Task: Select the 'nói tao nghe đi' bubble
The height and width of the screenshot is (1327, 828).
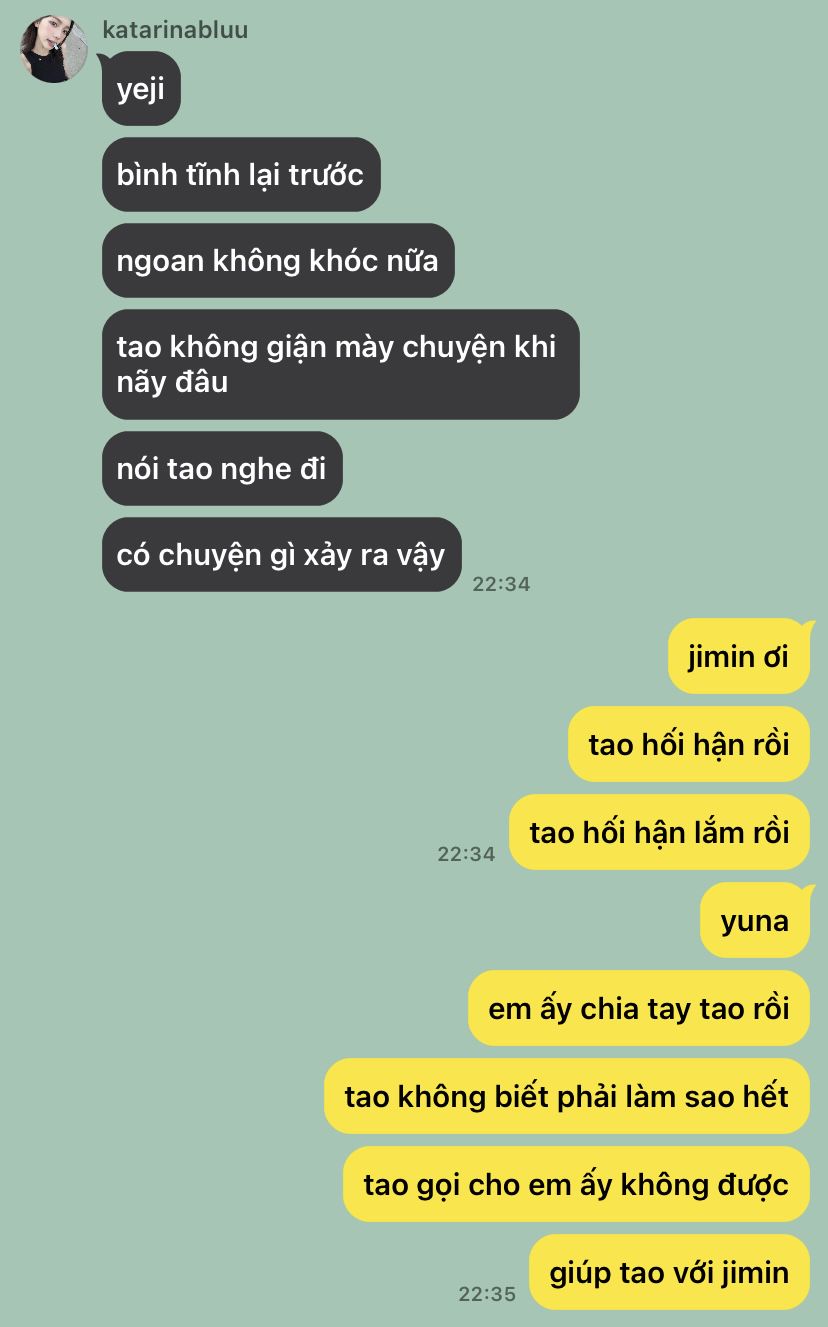Action: point(222,469)
